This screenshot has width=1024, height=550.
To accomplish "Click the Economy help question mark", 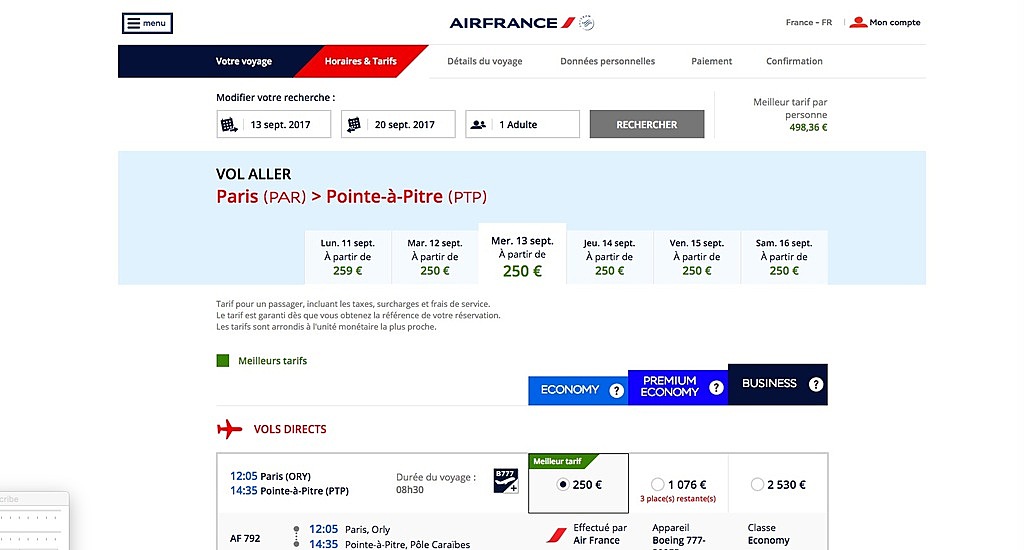I will (616, 391).
